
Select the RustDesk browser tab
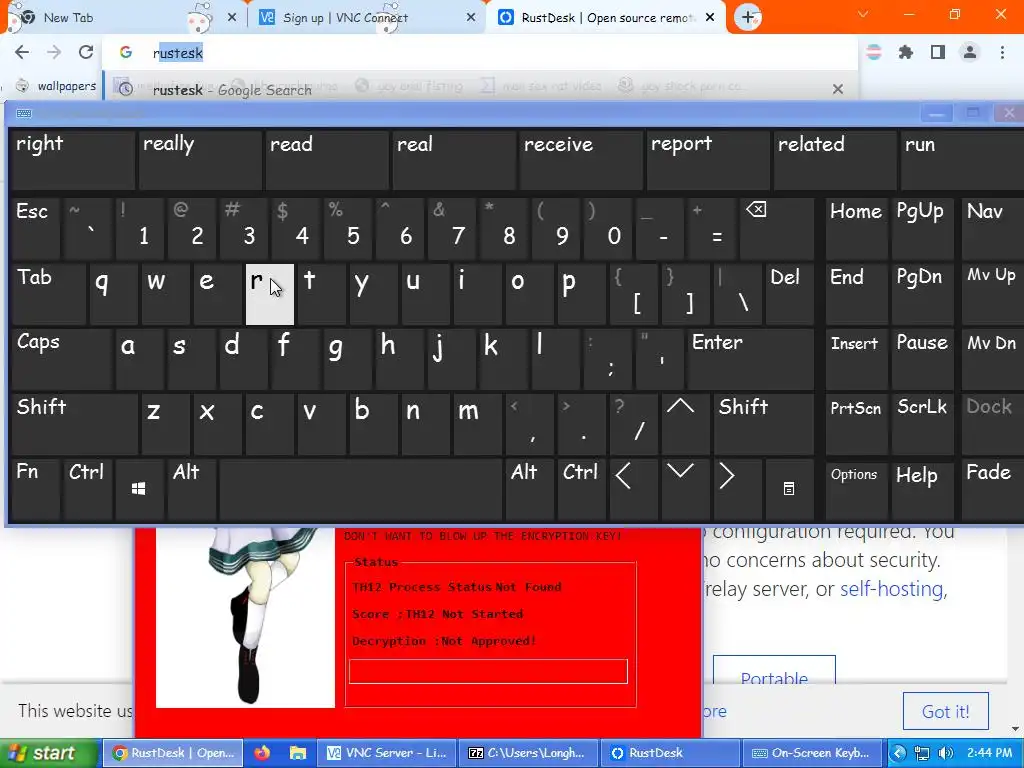(x=604, y=18)
